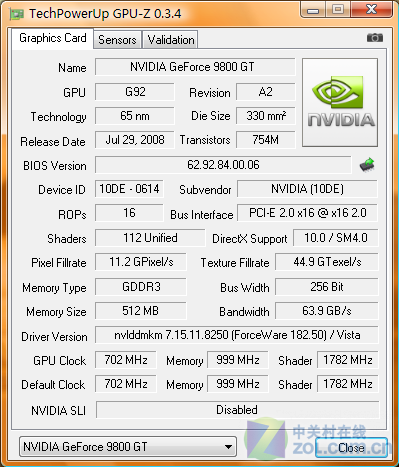Click the DirectX Support label
The image size is (399, 467).
pos(250,239)
